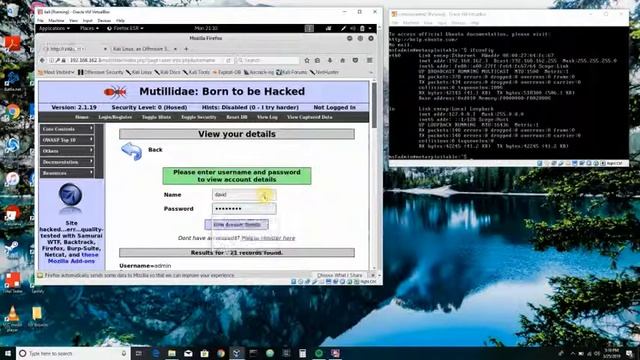Click the Kali top bar battery icon
Screen dimensions: 640x360
362,28
